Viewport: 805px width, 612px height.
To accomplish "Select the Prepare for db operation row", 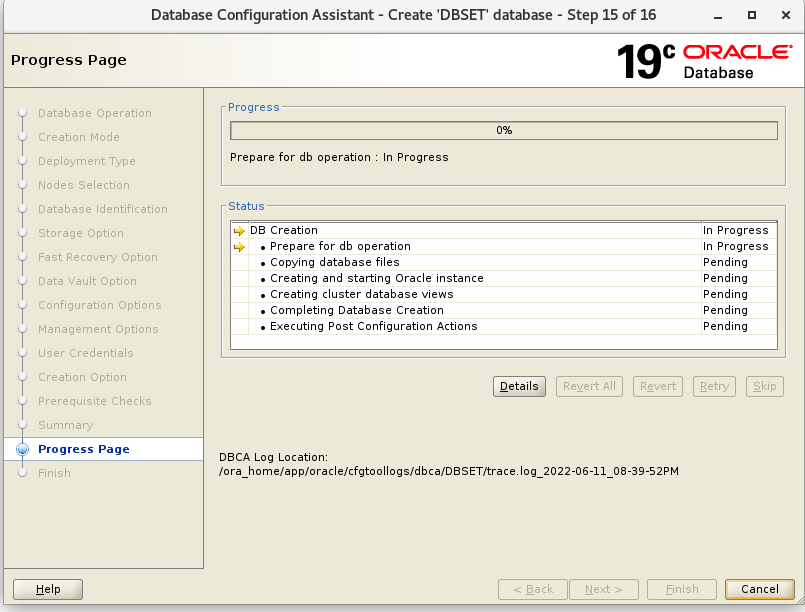I will (x=504, y=246).
